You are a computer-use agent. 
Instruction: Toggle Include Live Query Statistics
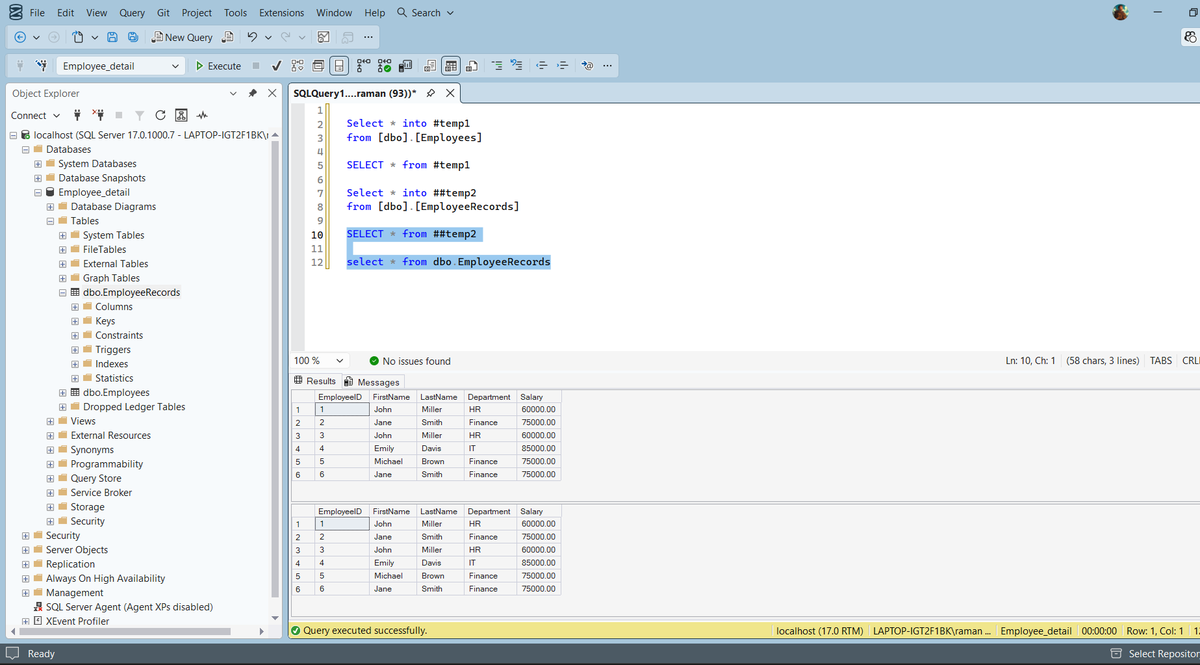384,66
